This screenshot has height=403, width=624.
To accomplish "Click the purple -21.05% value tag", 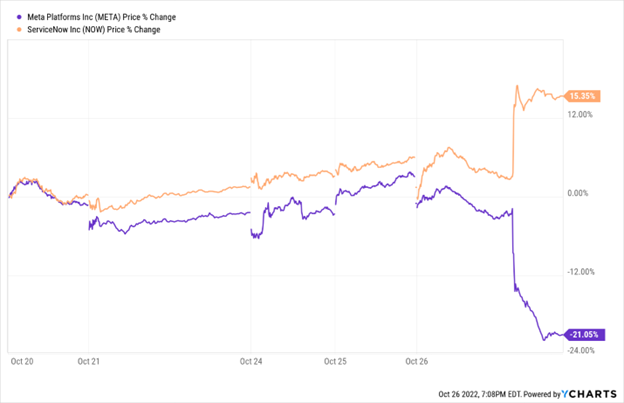I will [581, 334].
